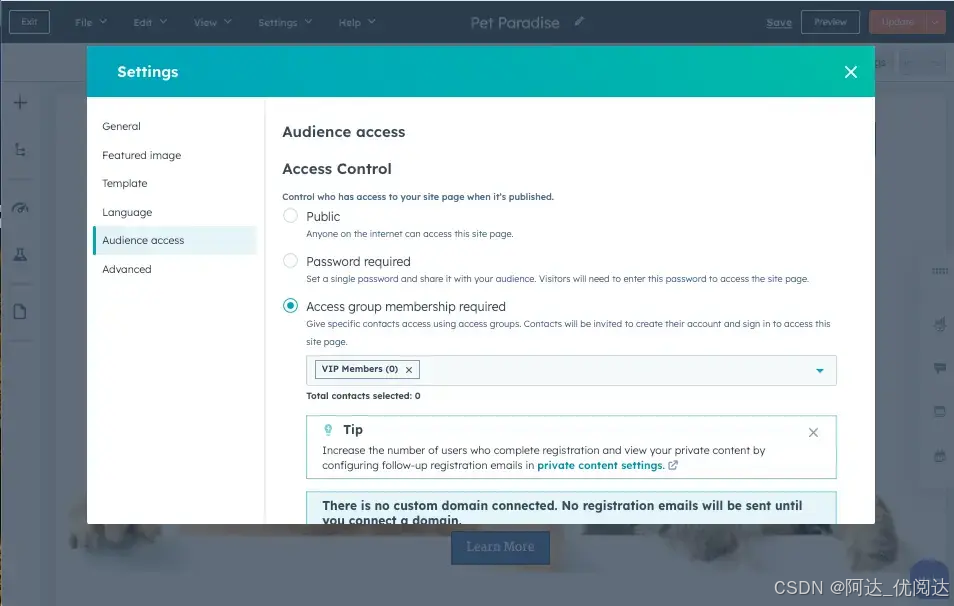Click the pencil icon beside Pet Paradise

(x=579, y=22)
